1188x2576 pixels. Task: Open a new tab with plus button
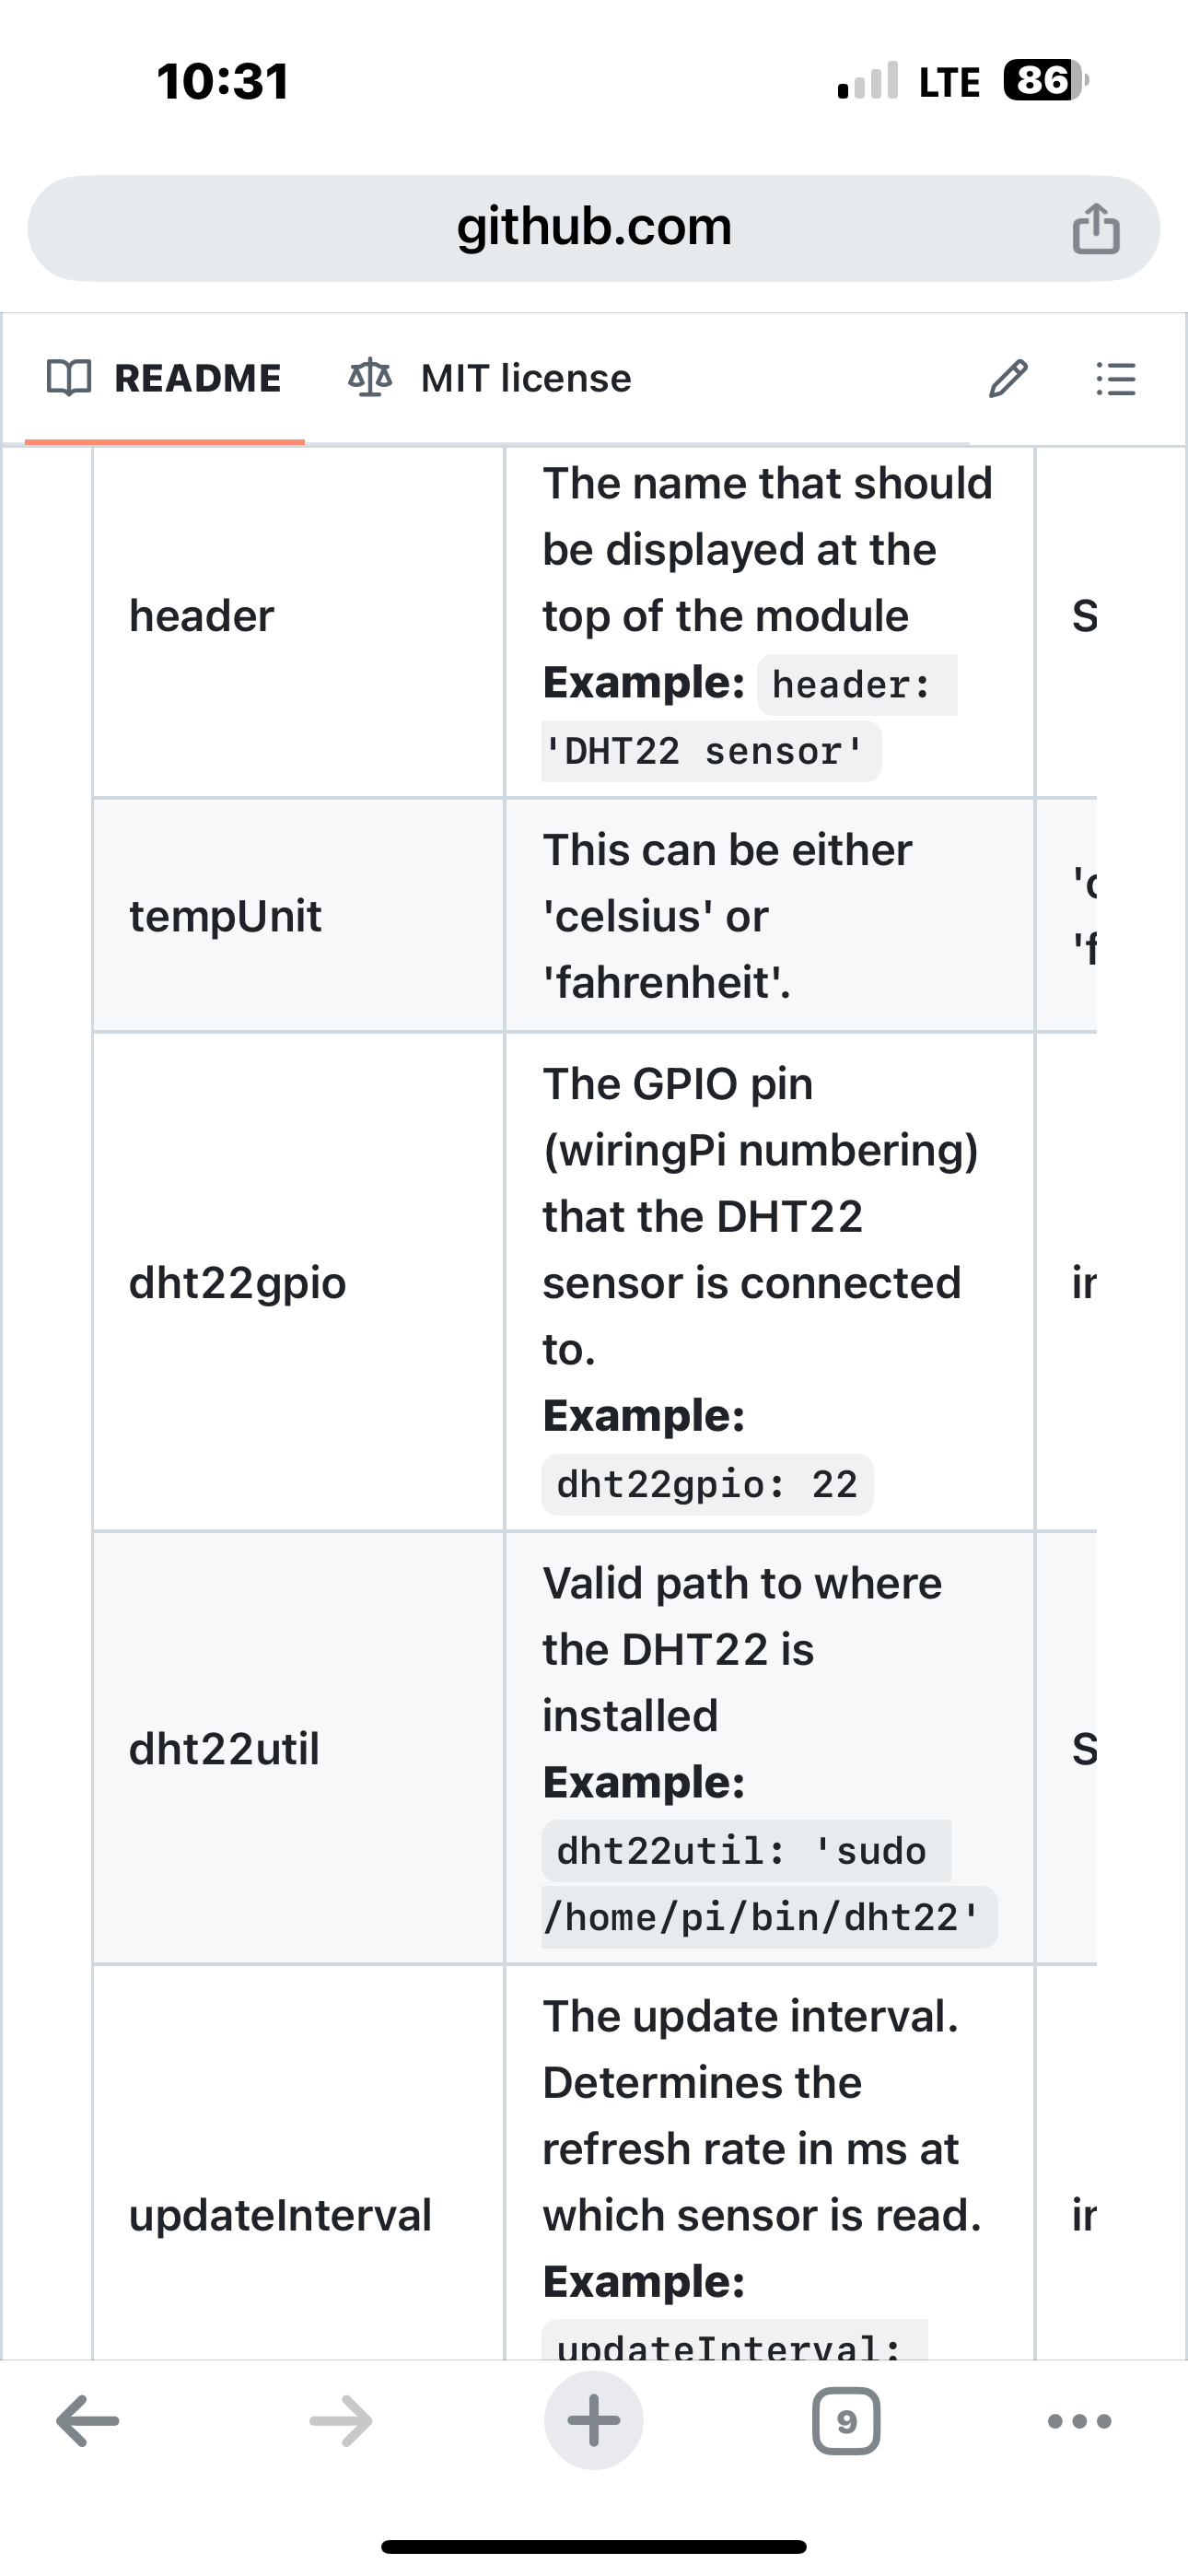(x=594, y=2421)
